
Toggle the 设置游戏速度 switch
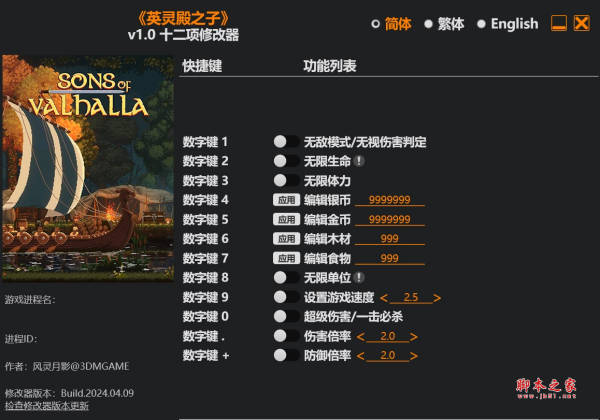(x=286, y=297)
